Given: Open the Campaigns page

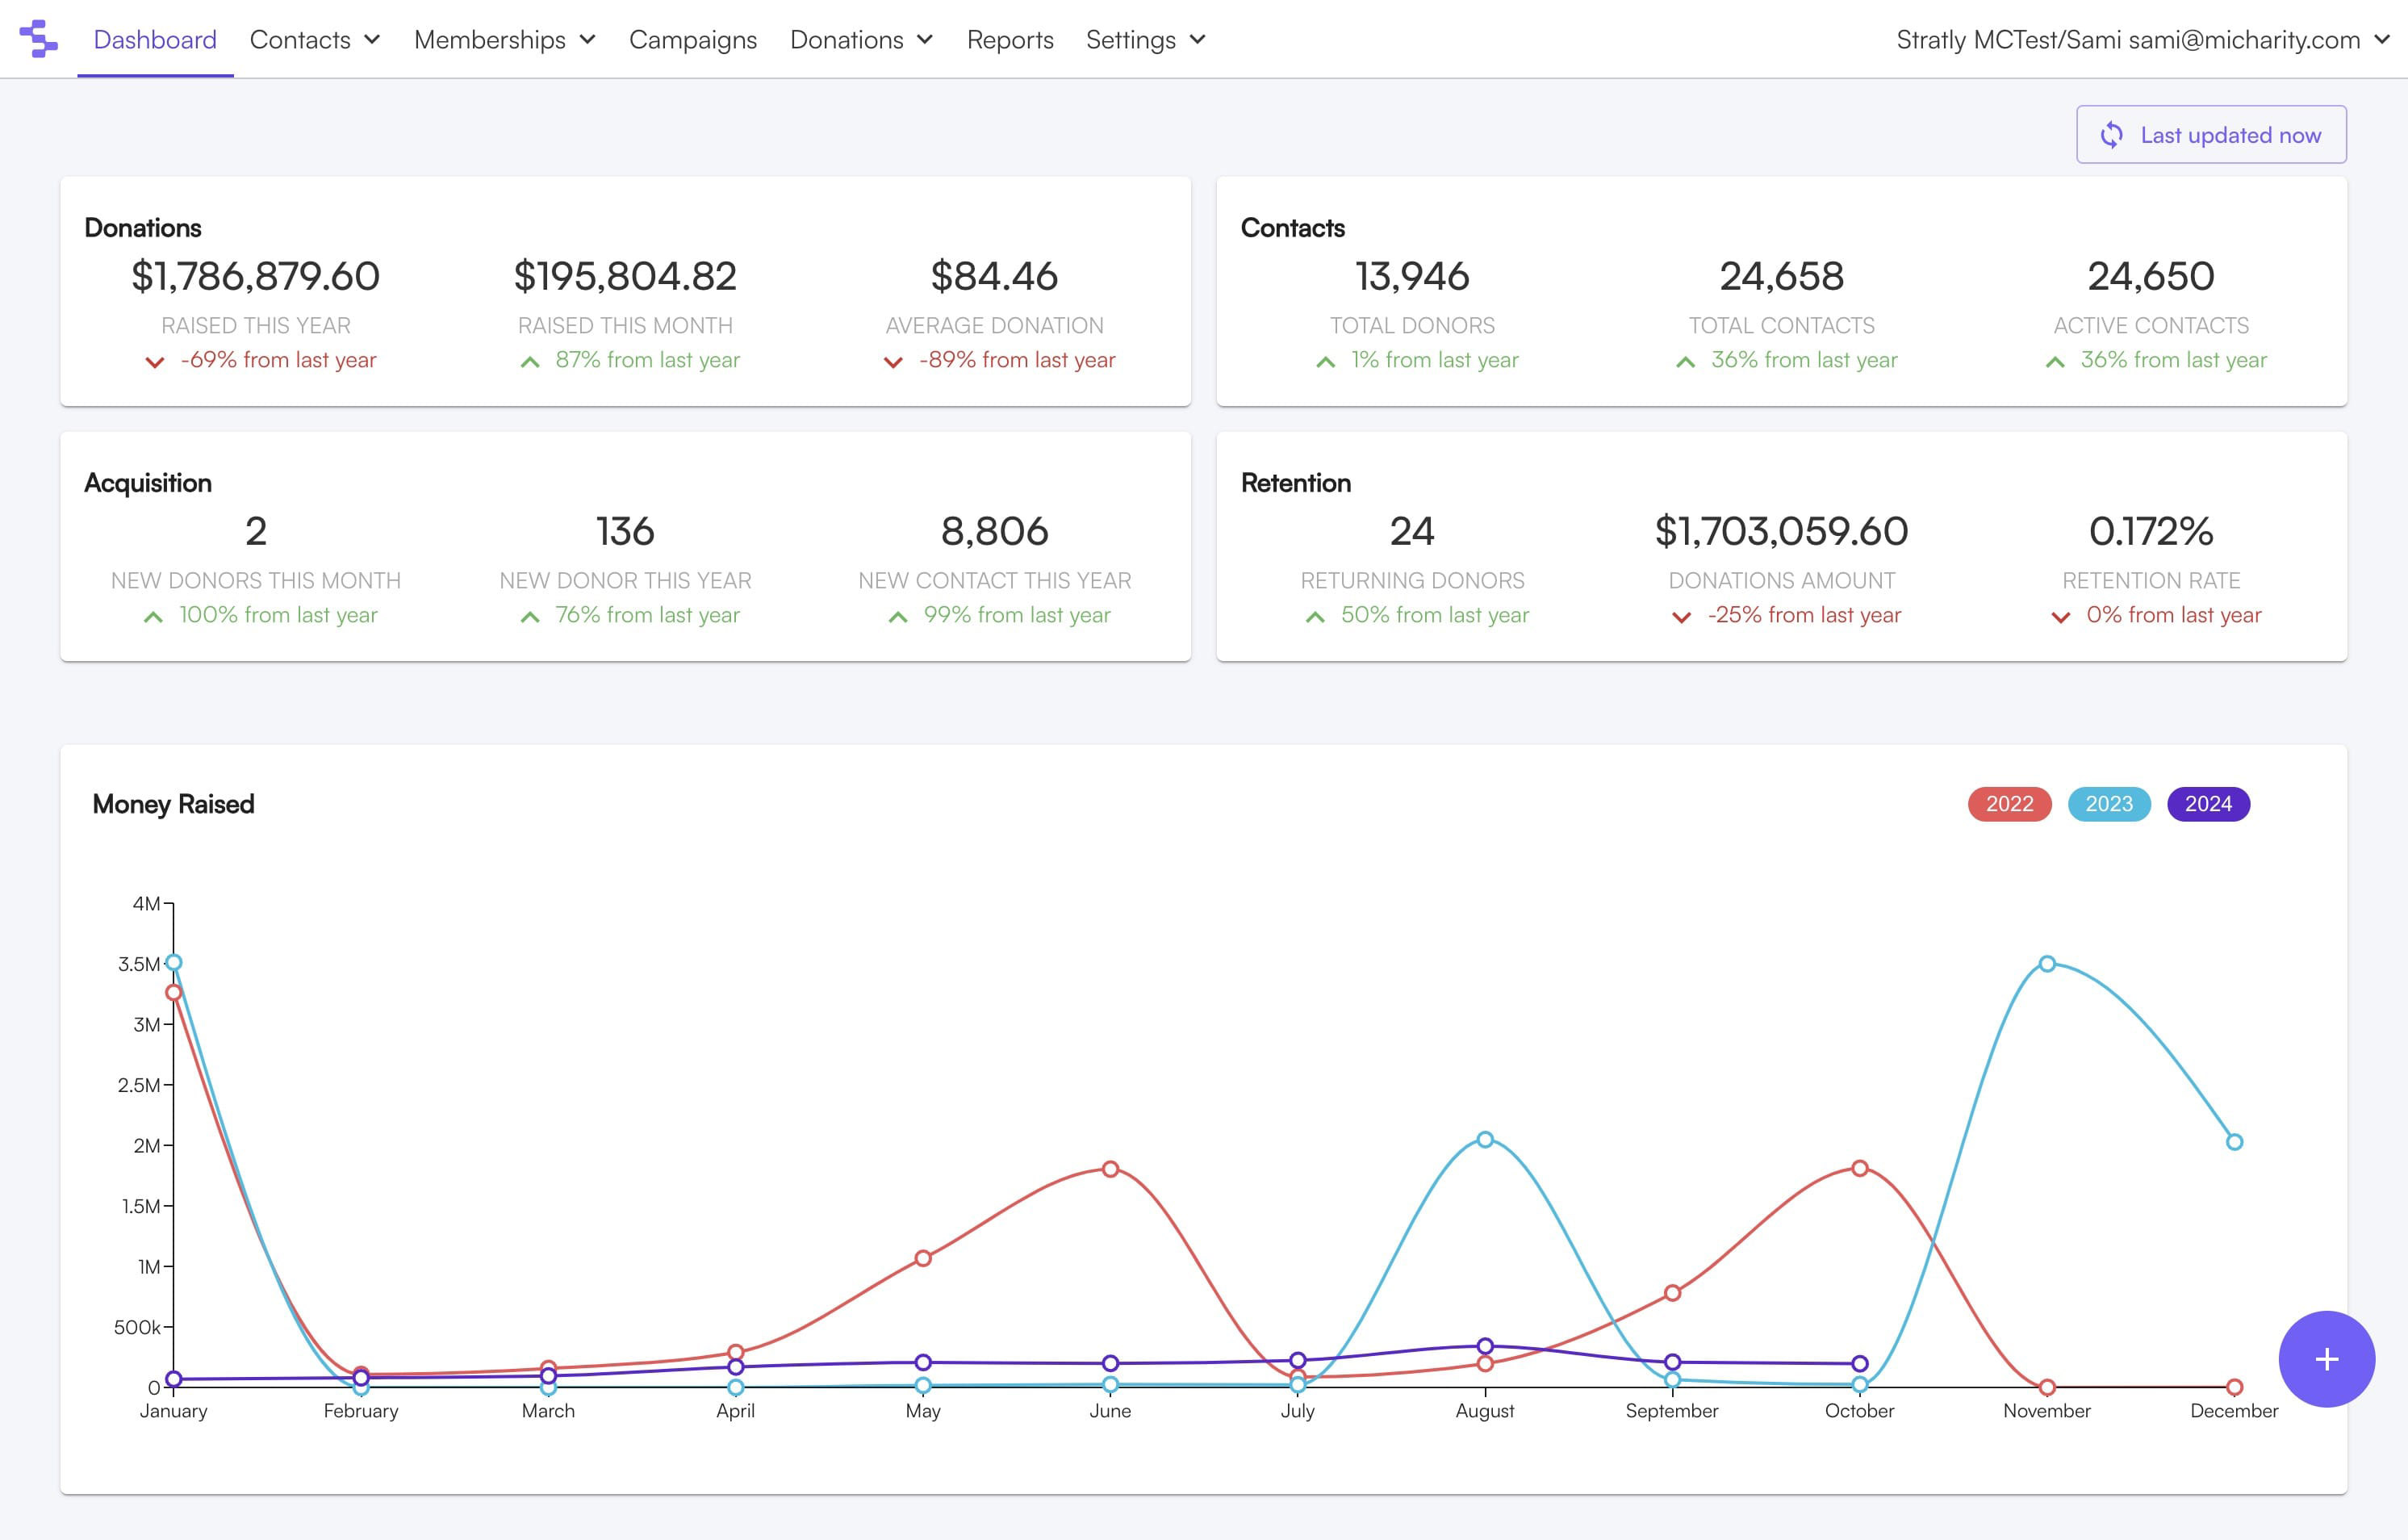Looking at the screenshot, I should pos(692,40).
